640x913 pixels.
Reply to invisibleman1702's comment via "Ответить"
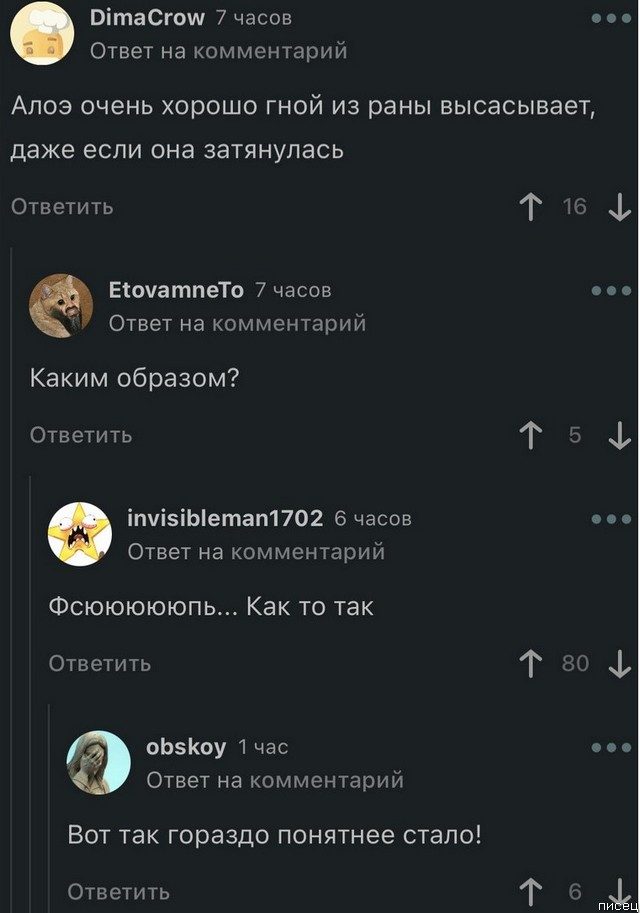pyautogui.click(x=100, y=663)
